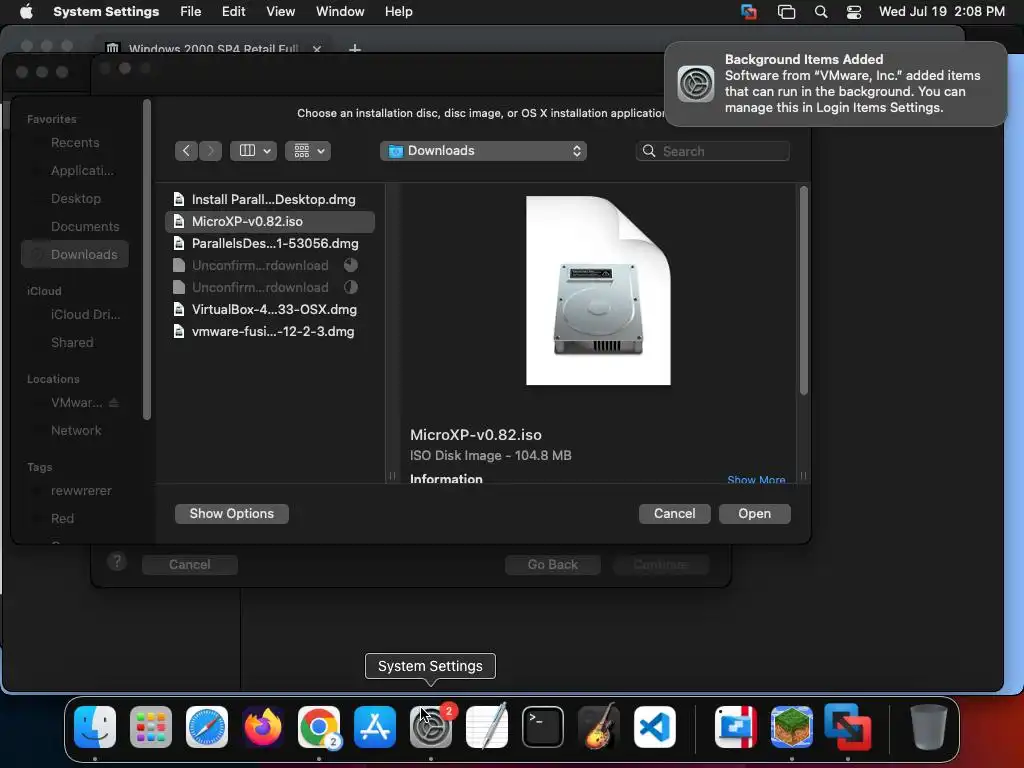Viewport: 1024px width, 768px height.
Task: Click the help question mark button
Action: pyautogui.click(x=117, y=562)
